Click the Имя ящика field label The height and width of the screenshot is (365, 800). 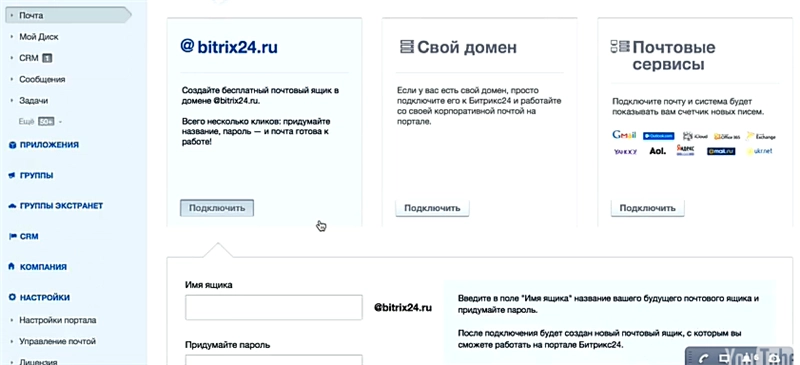pyautogui.click(x=209, y=285)
